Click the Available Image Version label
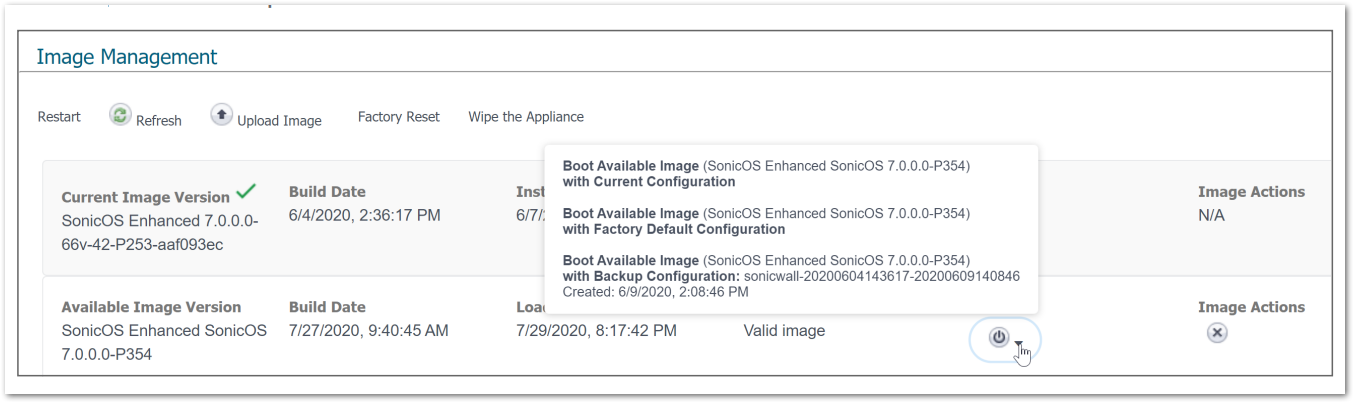Image resolution: width=1354 pixels, height=403 pixels. click(151, 307)
